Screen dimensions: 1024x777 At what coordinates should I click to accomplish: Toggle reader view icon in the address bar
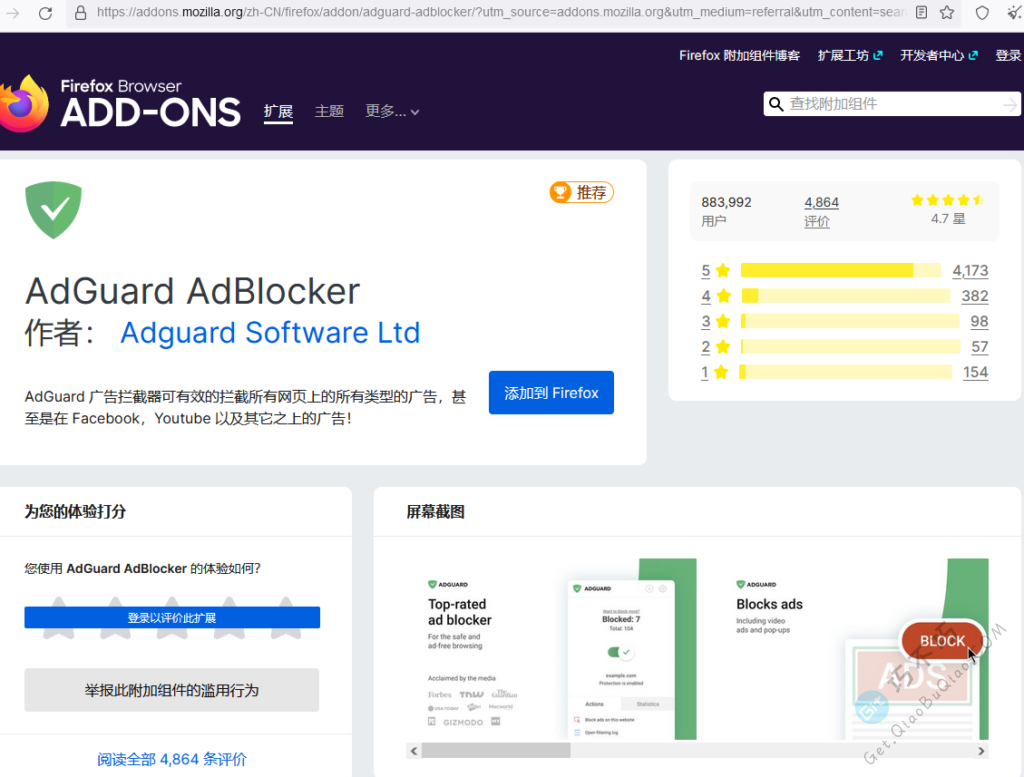(x=921, y=13)
